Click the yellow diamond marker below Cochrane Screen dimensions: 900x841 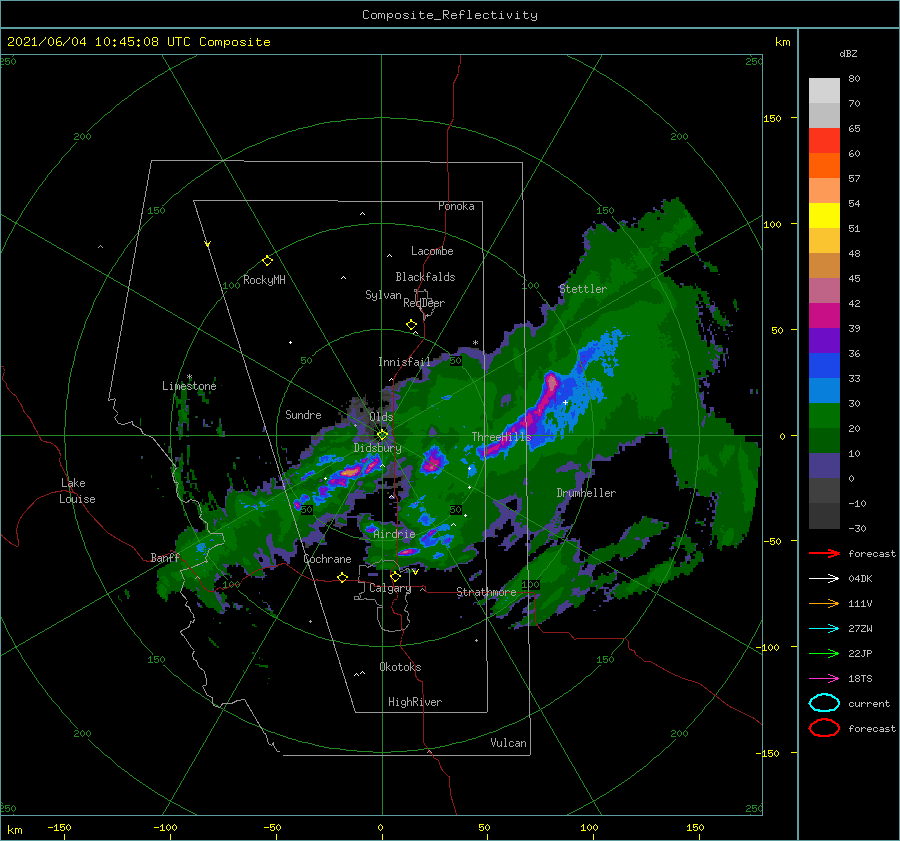(x=342, y=578)
